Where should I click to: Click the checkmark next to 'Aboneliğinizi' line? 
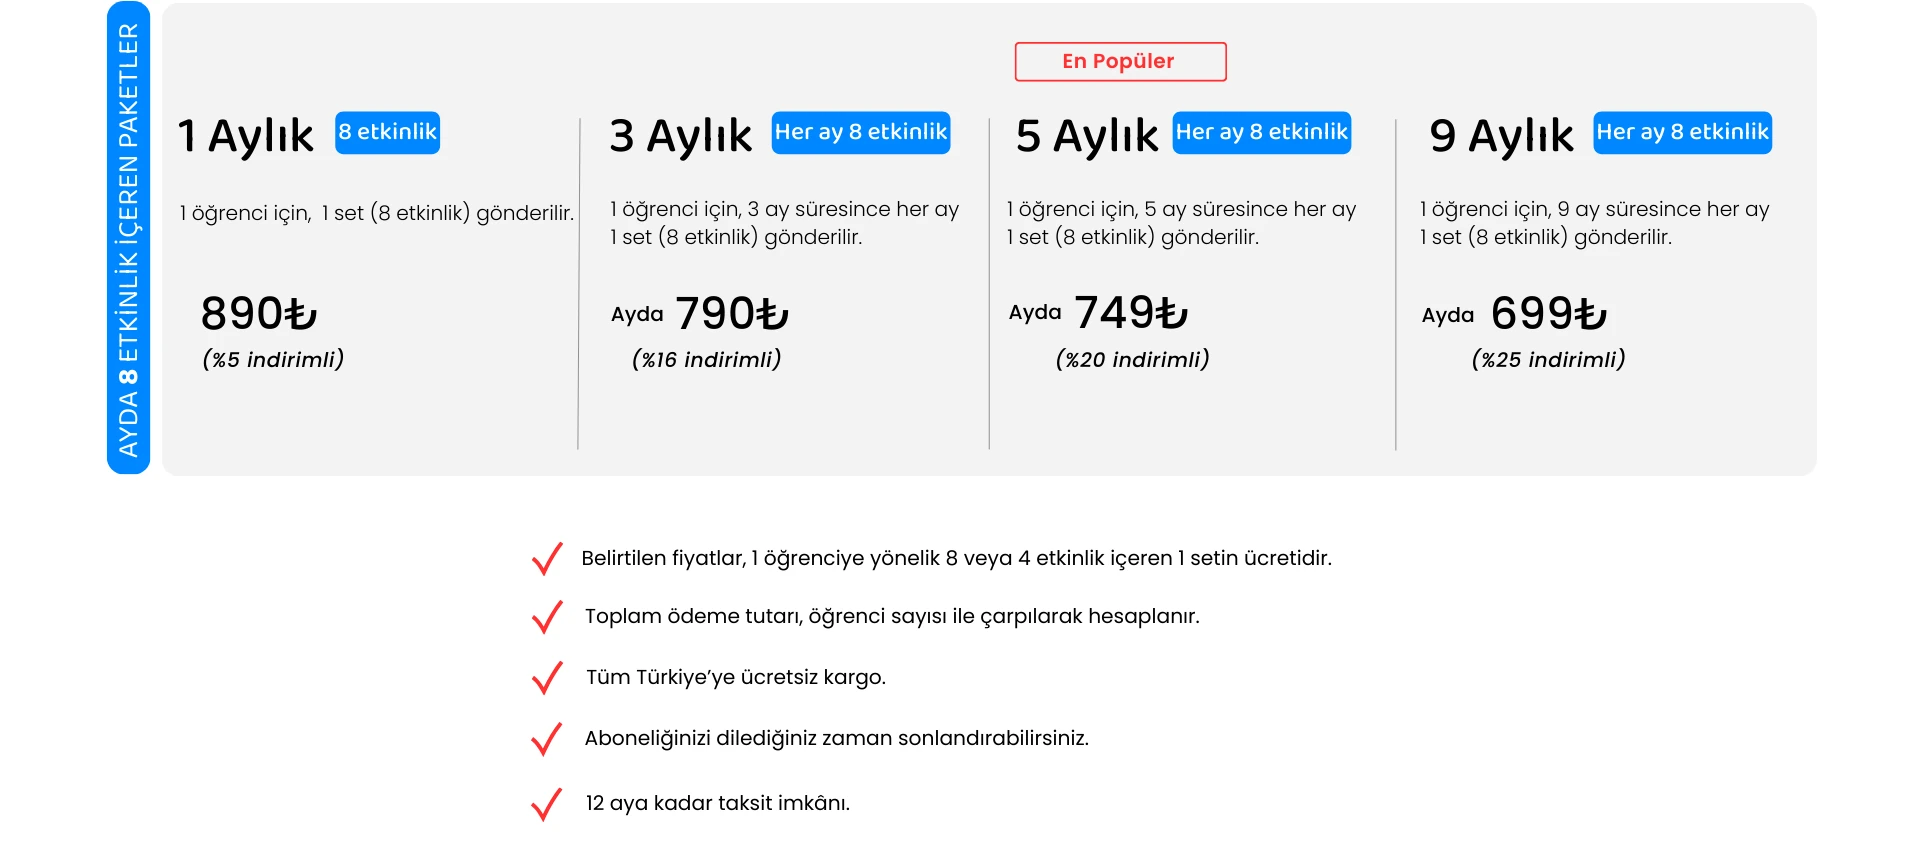tap(546, 739)
